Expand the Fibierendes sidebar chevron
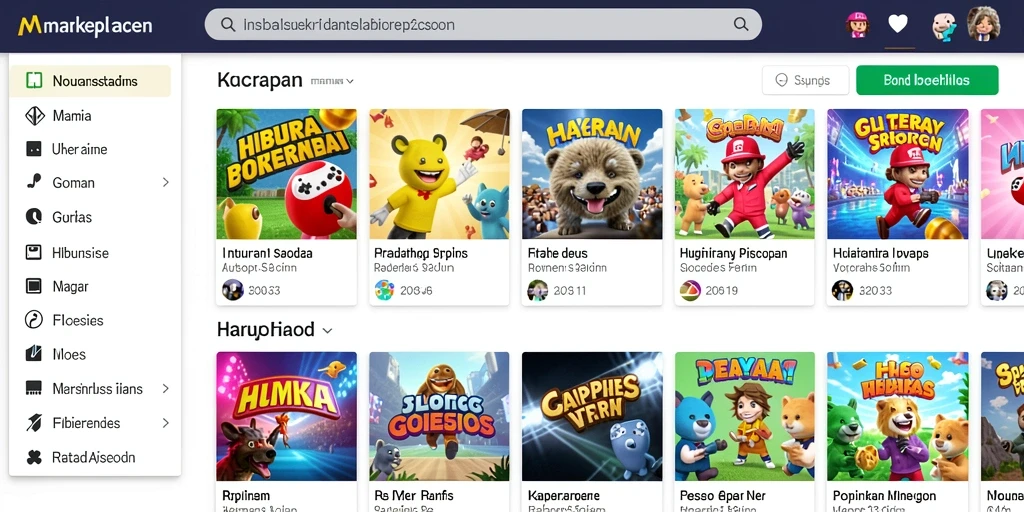Image resolution: width=1024 pixels, height=512 pixels. click(x=166, y=423)
